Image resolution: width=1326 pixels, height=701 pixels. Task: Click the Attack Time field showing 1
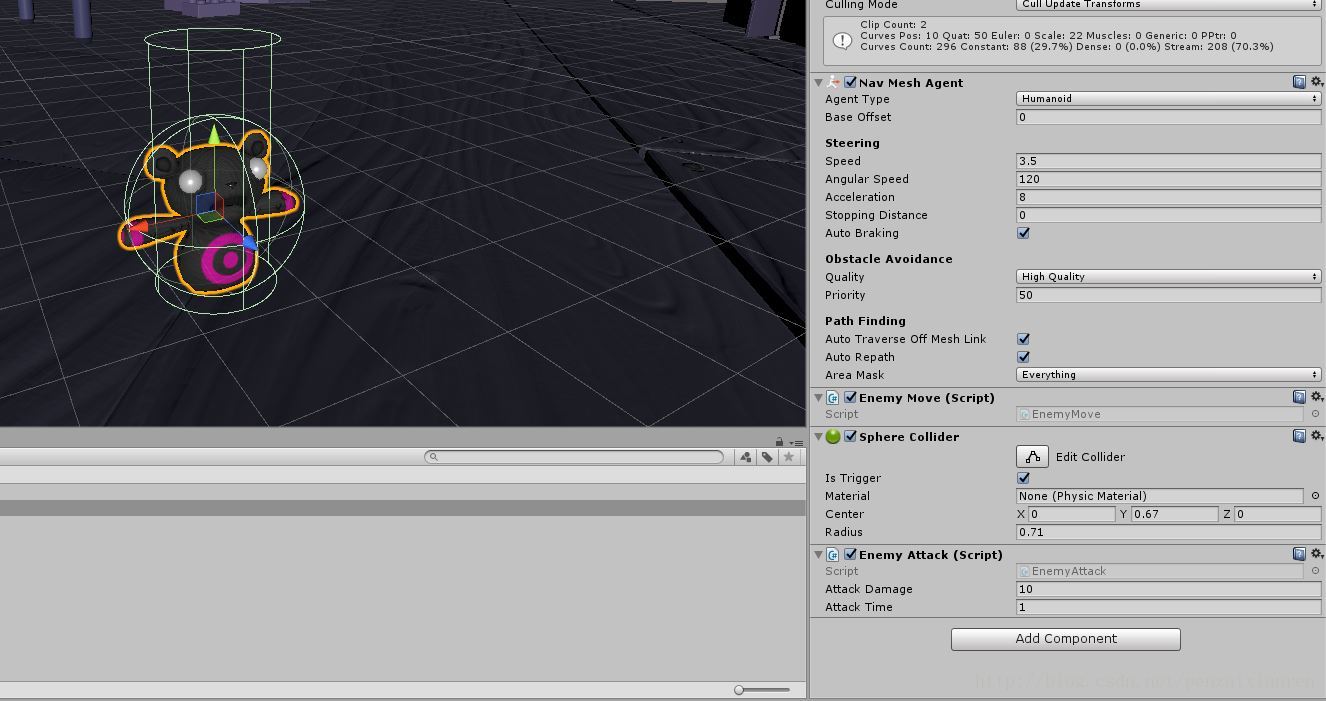1169,607
